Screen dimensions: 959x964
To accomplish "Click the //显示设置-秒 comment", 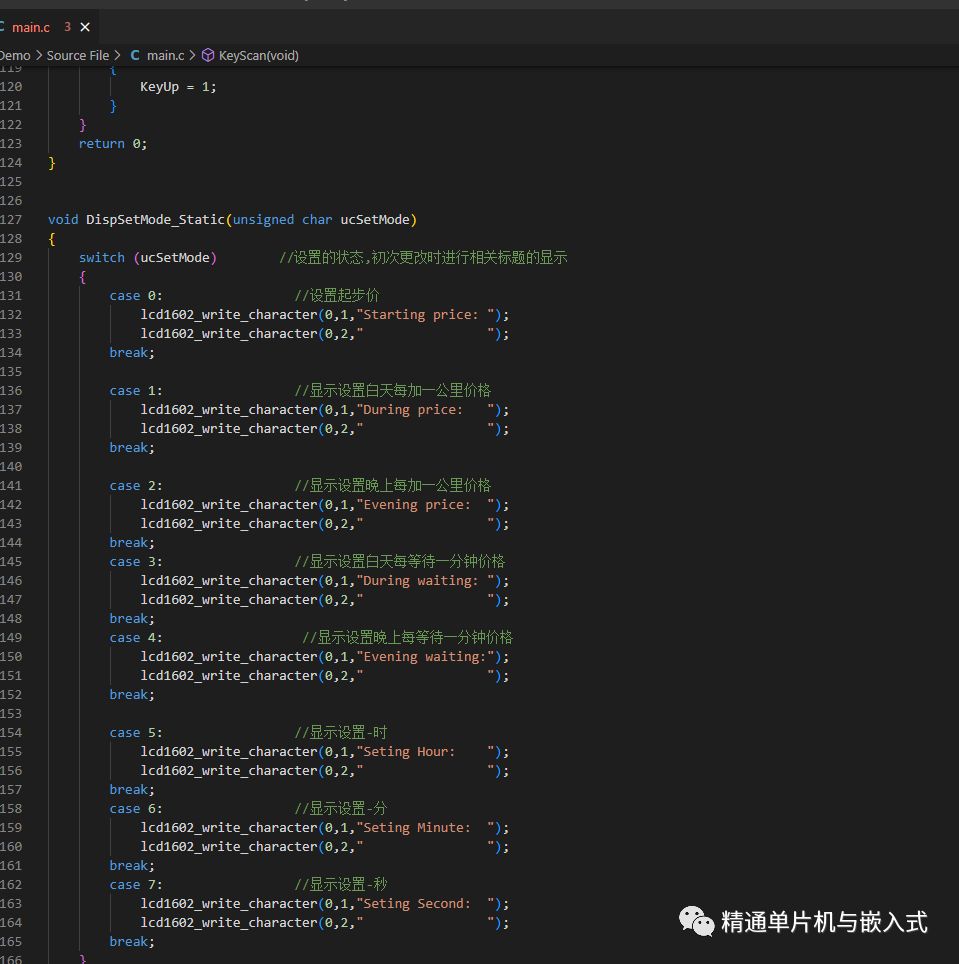I will coord(341,885).
